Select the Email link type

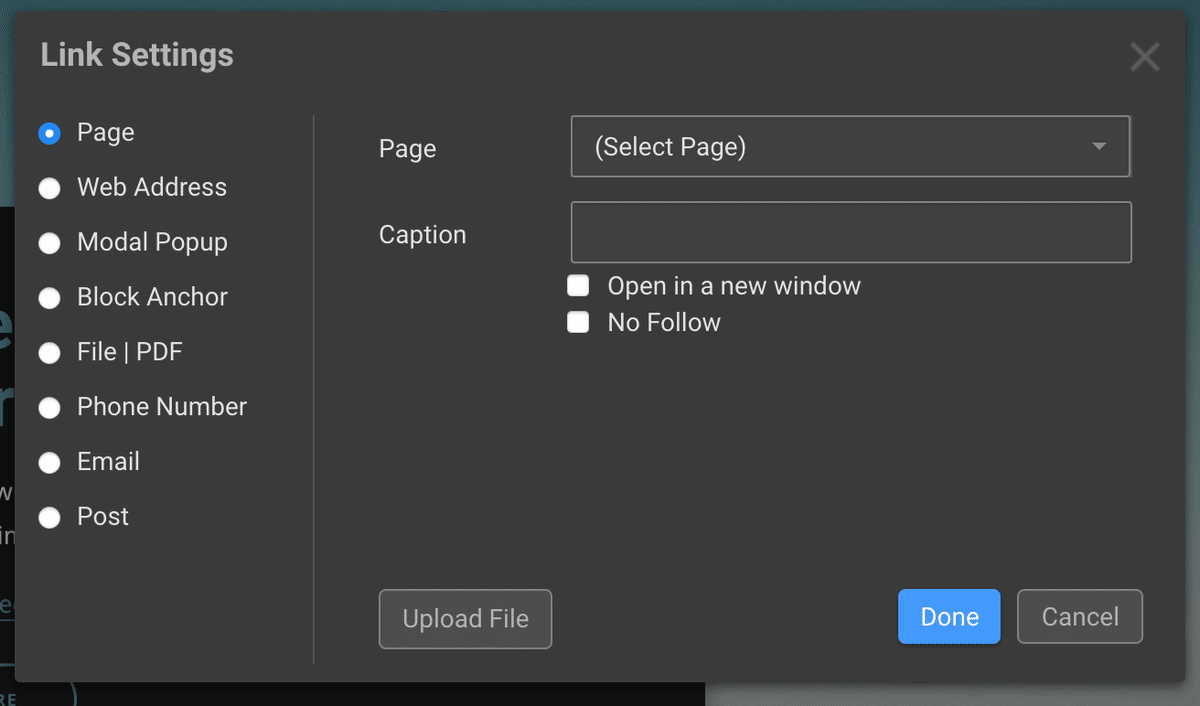point(49,463)
